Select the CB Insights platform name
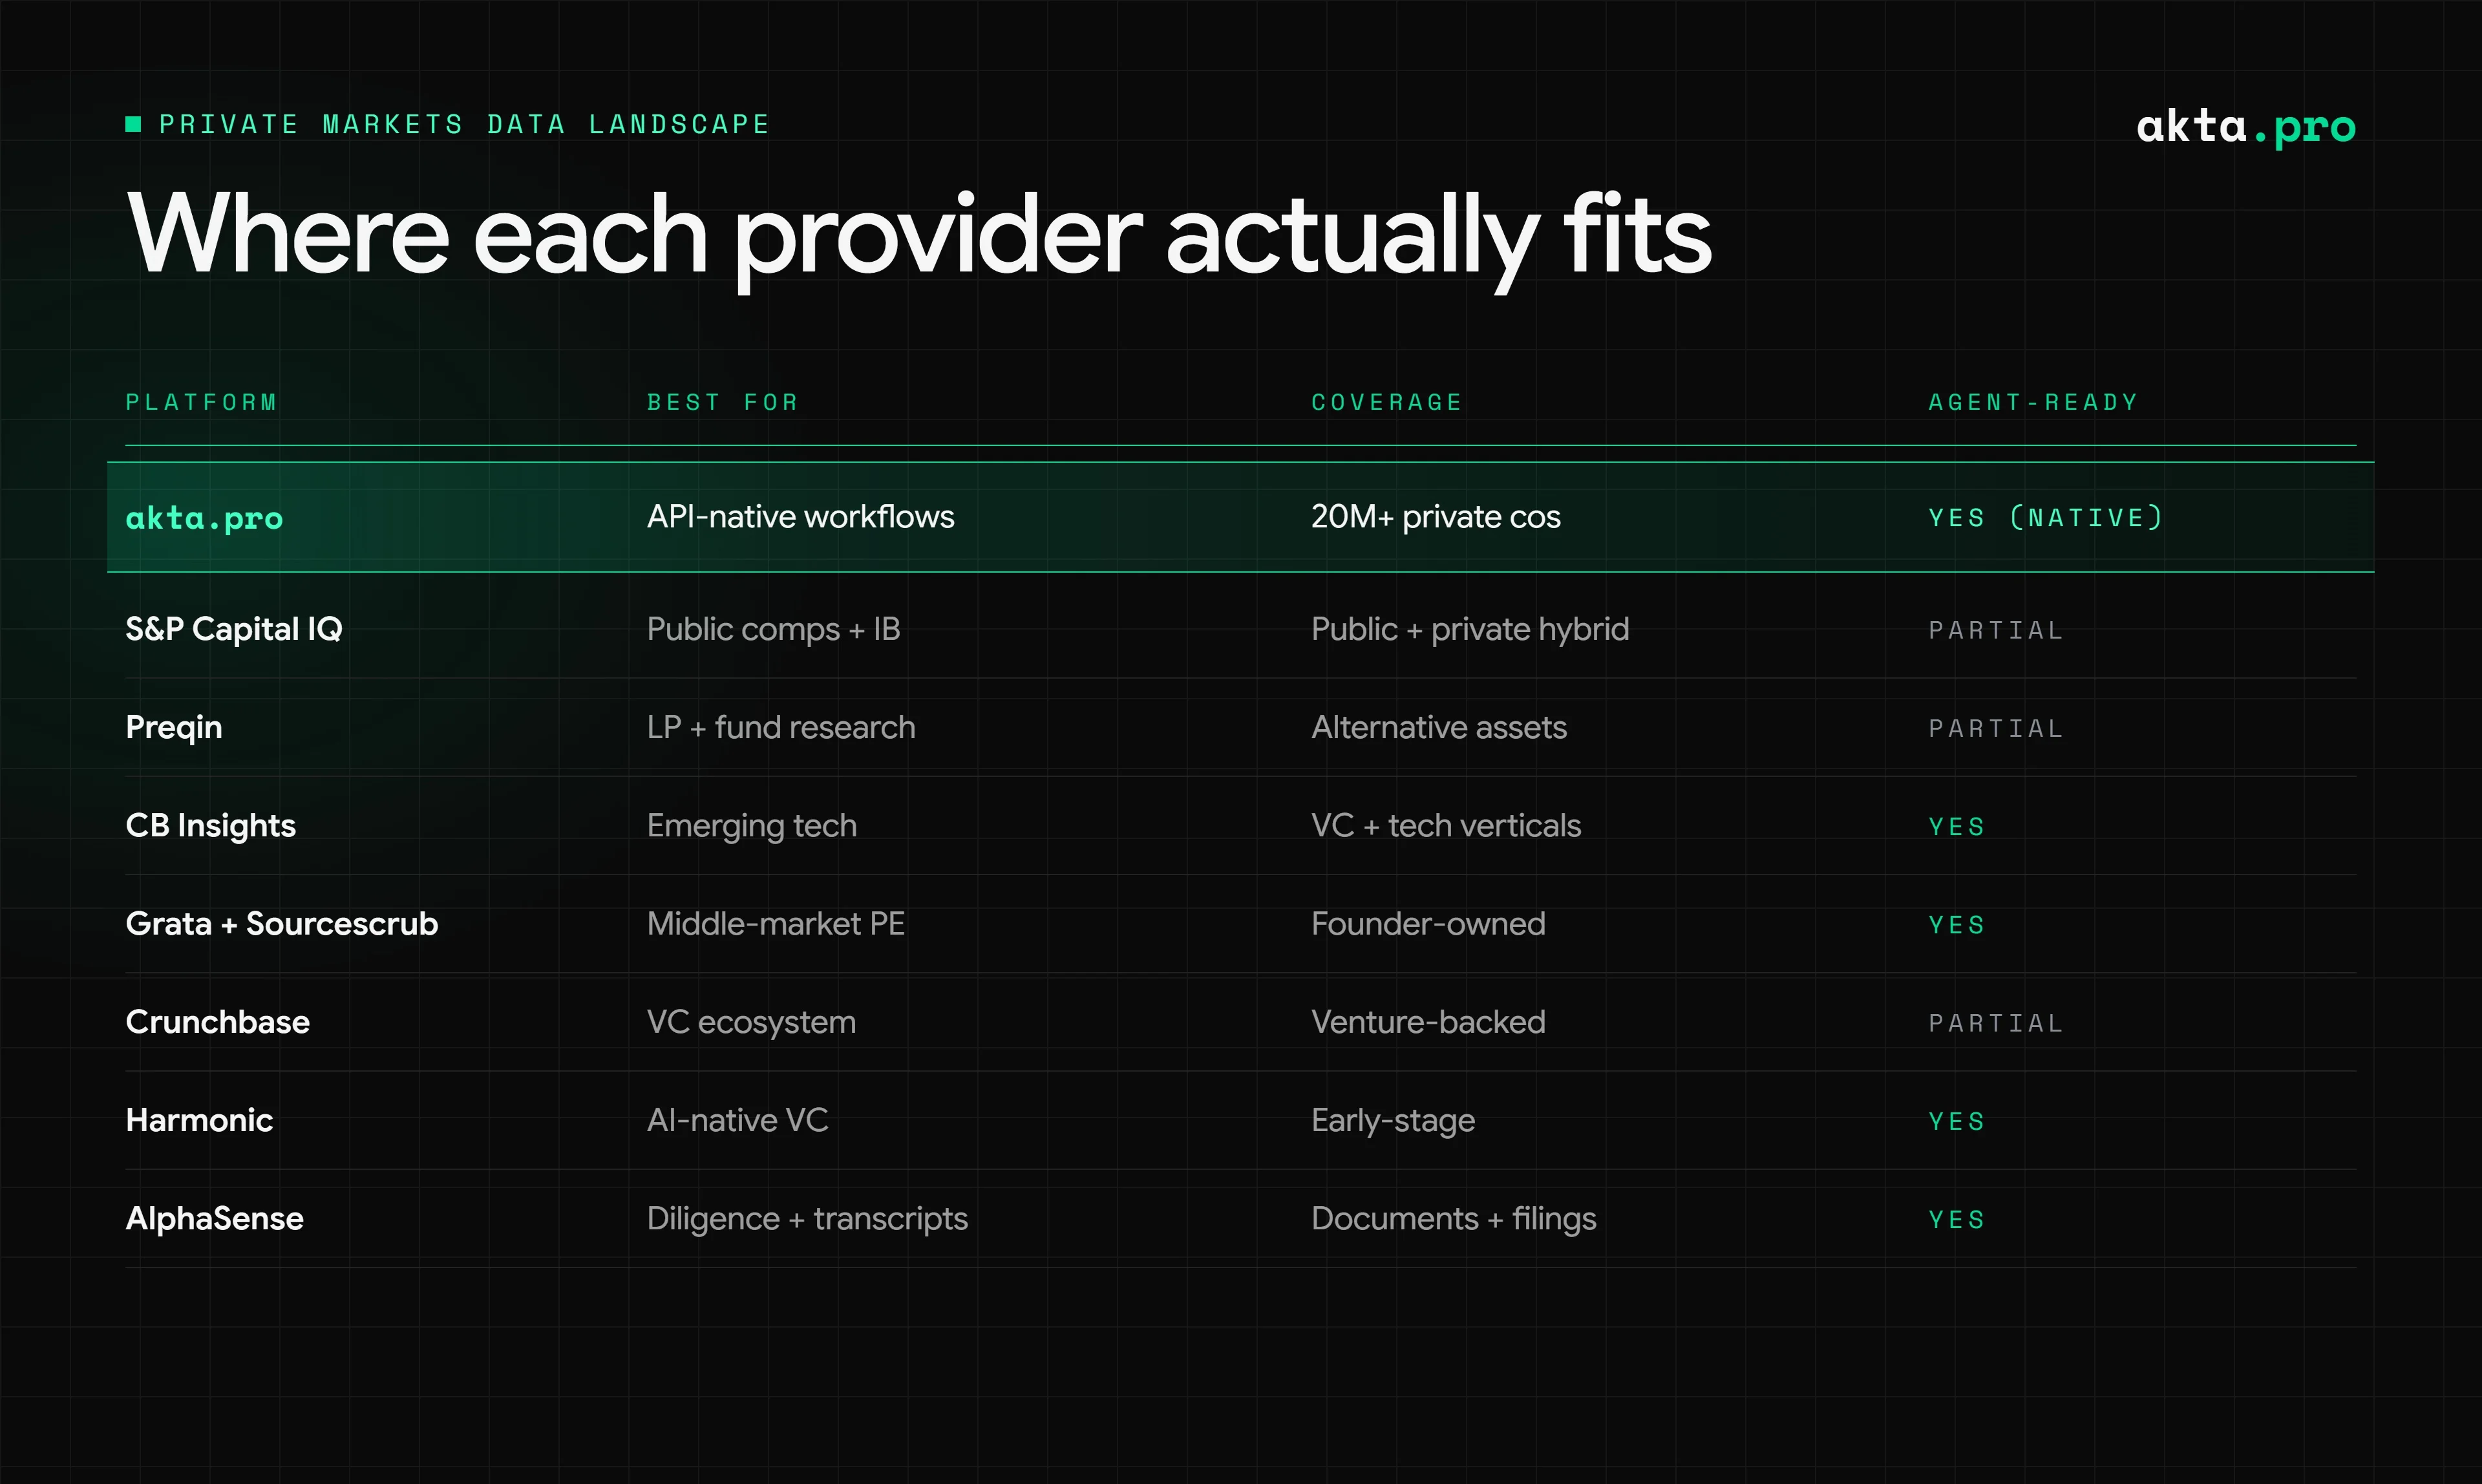 point(211,826)
